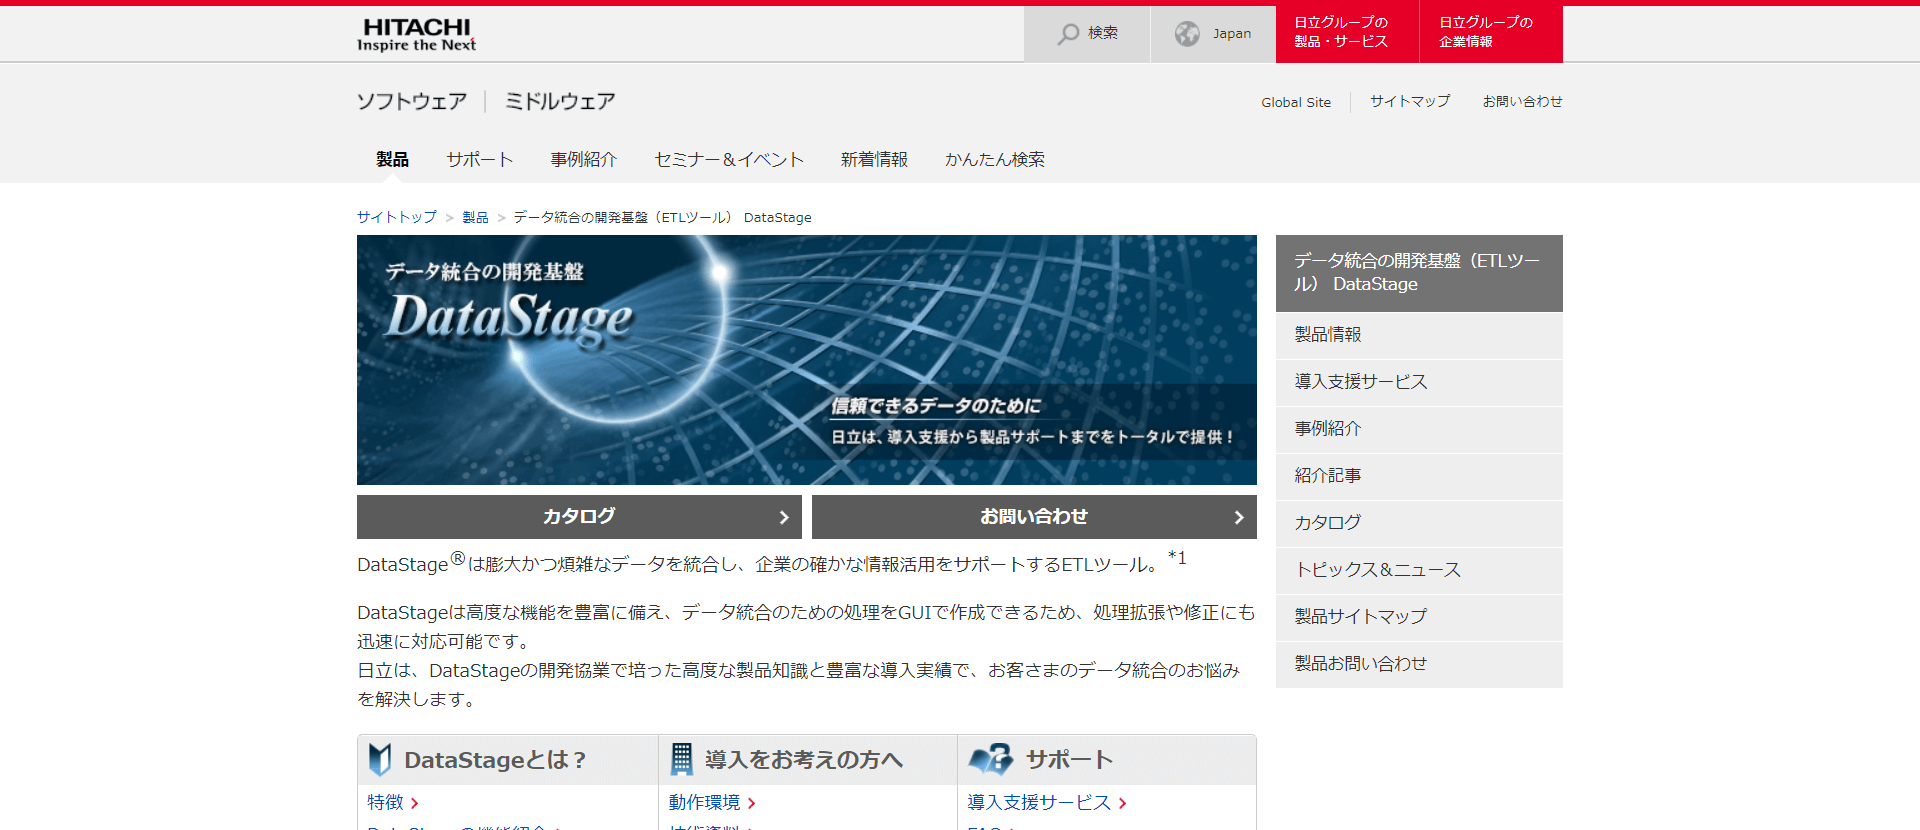Open 日立グループの製品・サービス menu
Viewport: 1920px width, 830px height.
pyautogui.click(x=1348, y=34)
